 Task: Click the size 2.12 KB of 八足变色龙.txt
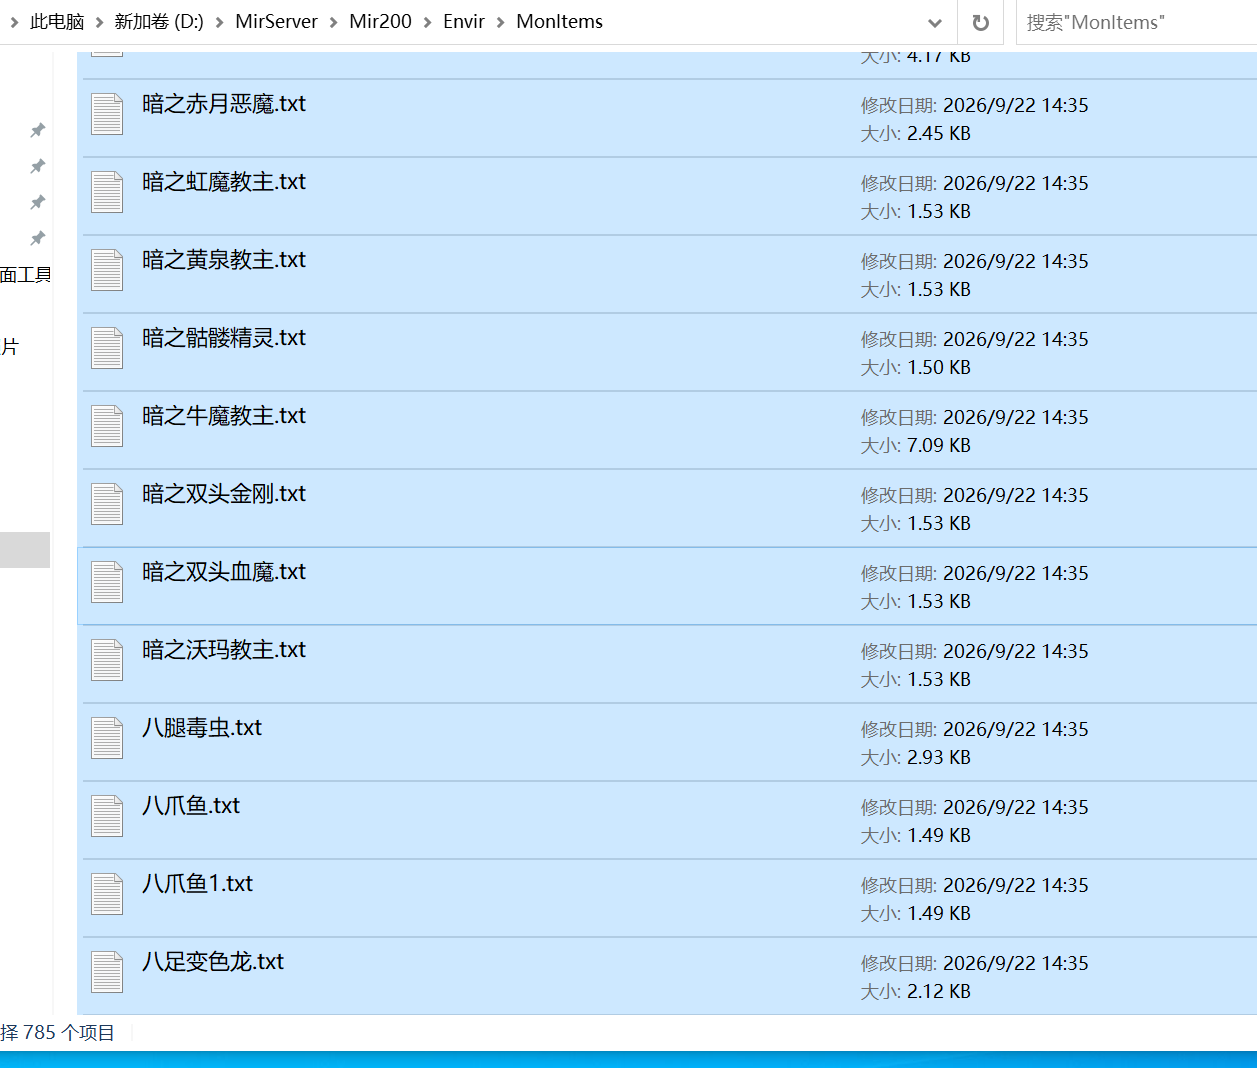click(939, 991)
